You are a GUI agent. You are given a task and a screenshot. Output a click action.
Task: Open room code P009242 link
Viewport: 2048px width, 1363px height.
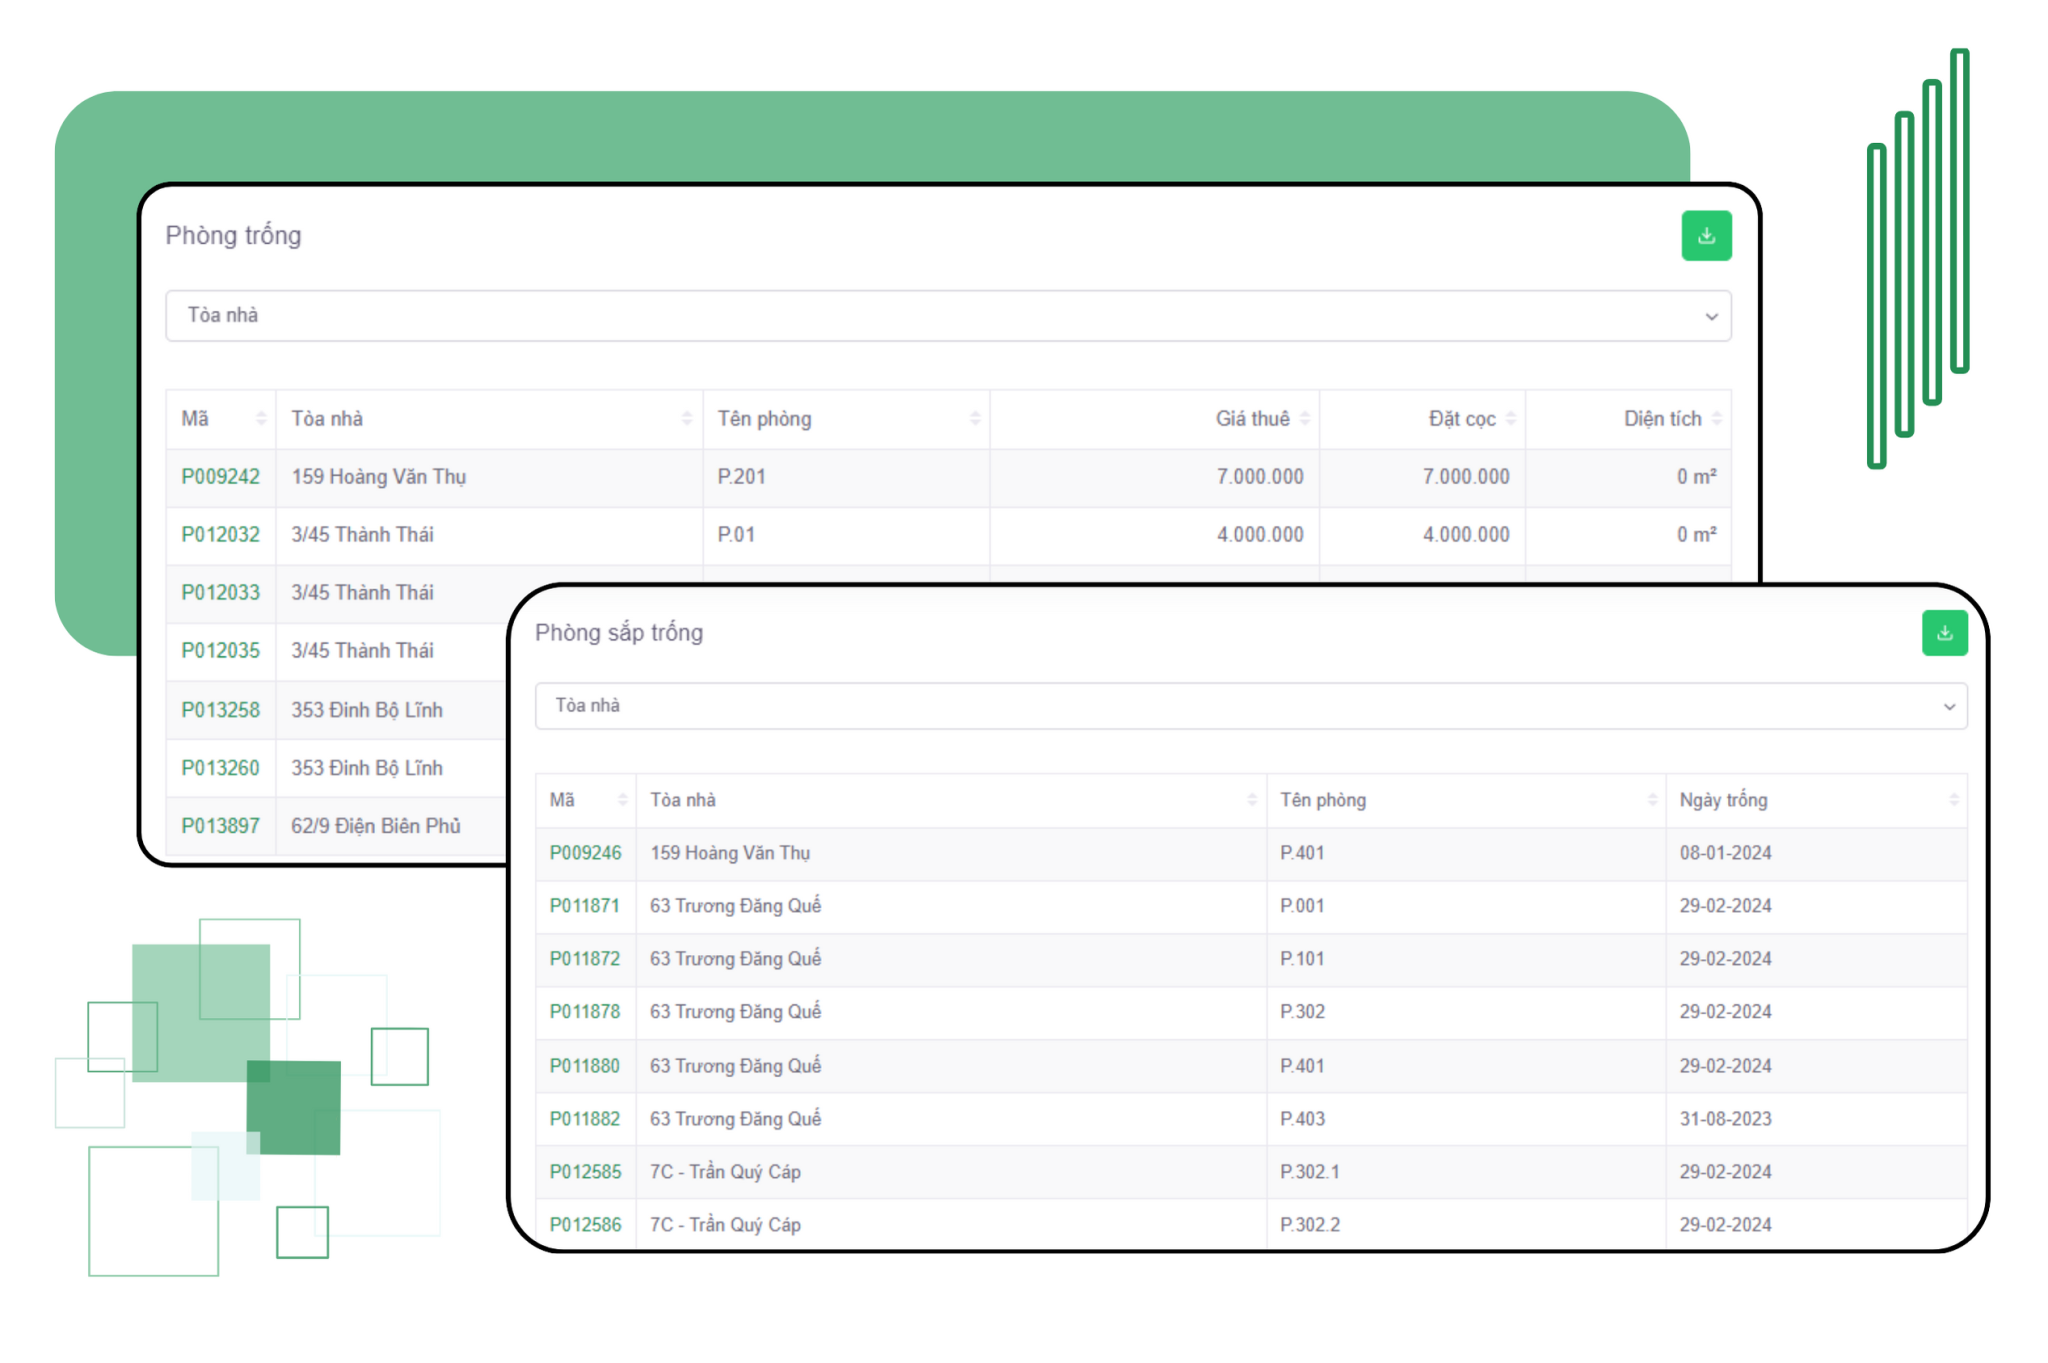tap(220, 477)
